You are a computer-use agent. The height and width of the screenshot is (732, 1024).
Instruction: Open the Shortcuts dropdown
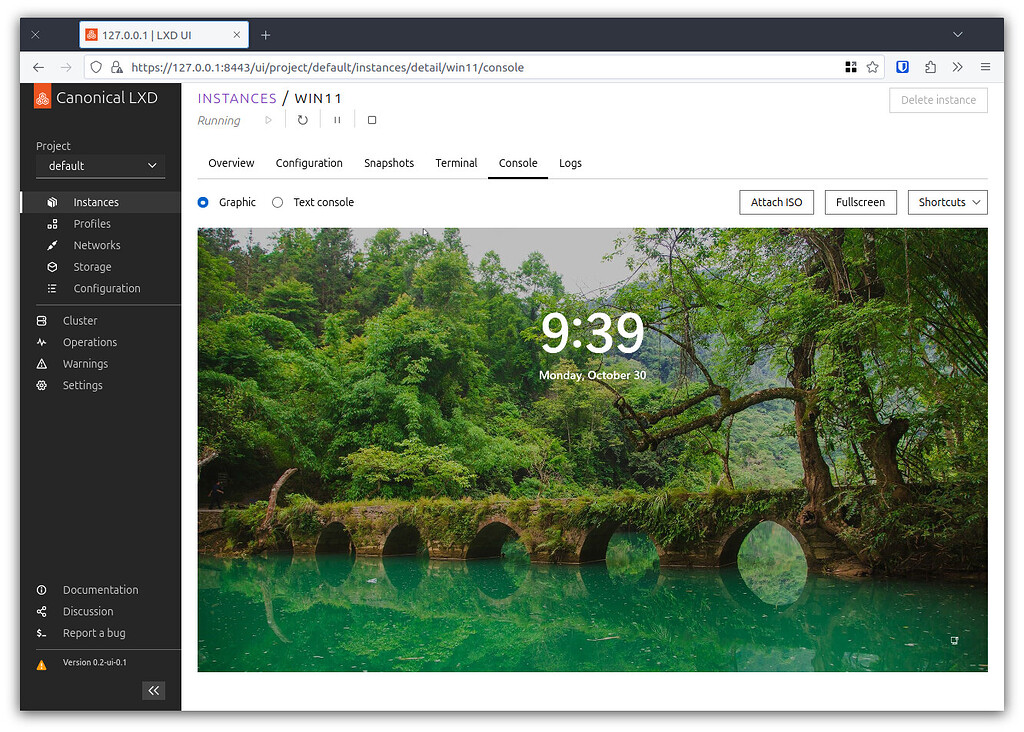[x=947, y=202]
